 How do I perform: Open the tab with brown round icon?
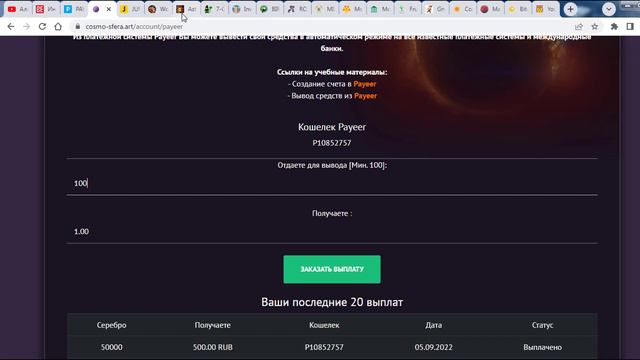pos(158,9)
